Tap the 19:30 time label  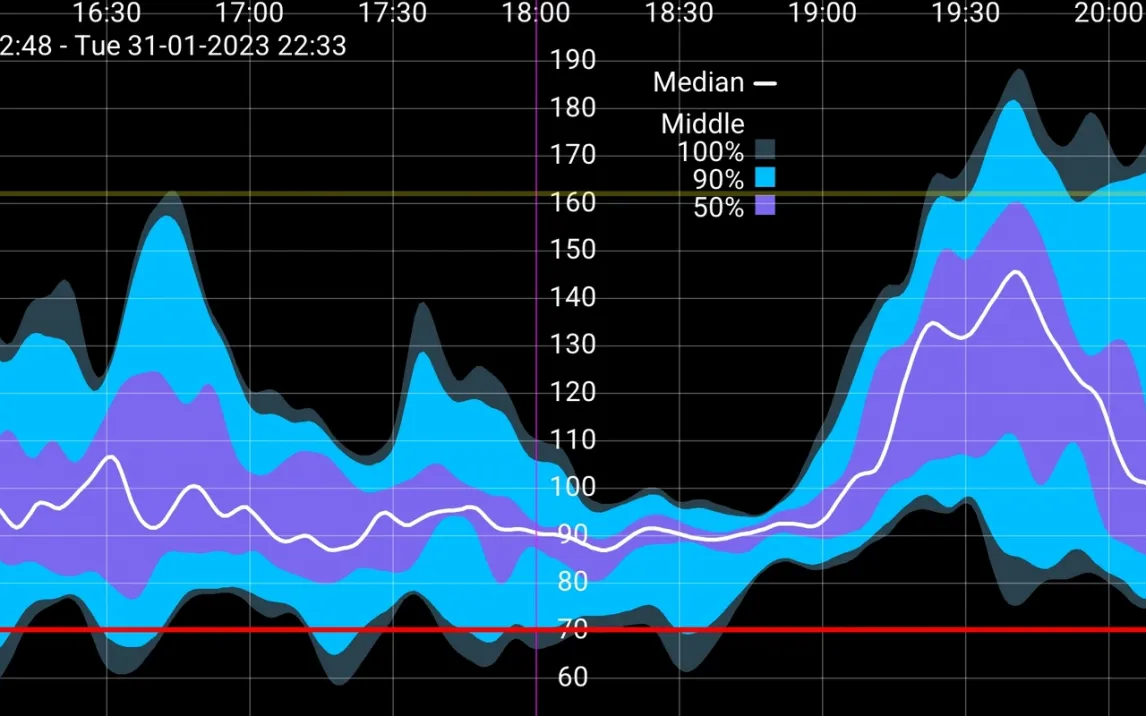pos(965,13)
